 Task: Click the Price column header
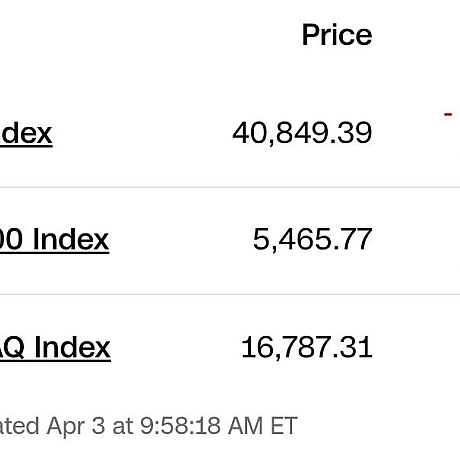coord(337,35)
